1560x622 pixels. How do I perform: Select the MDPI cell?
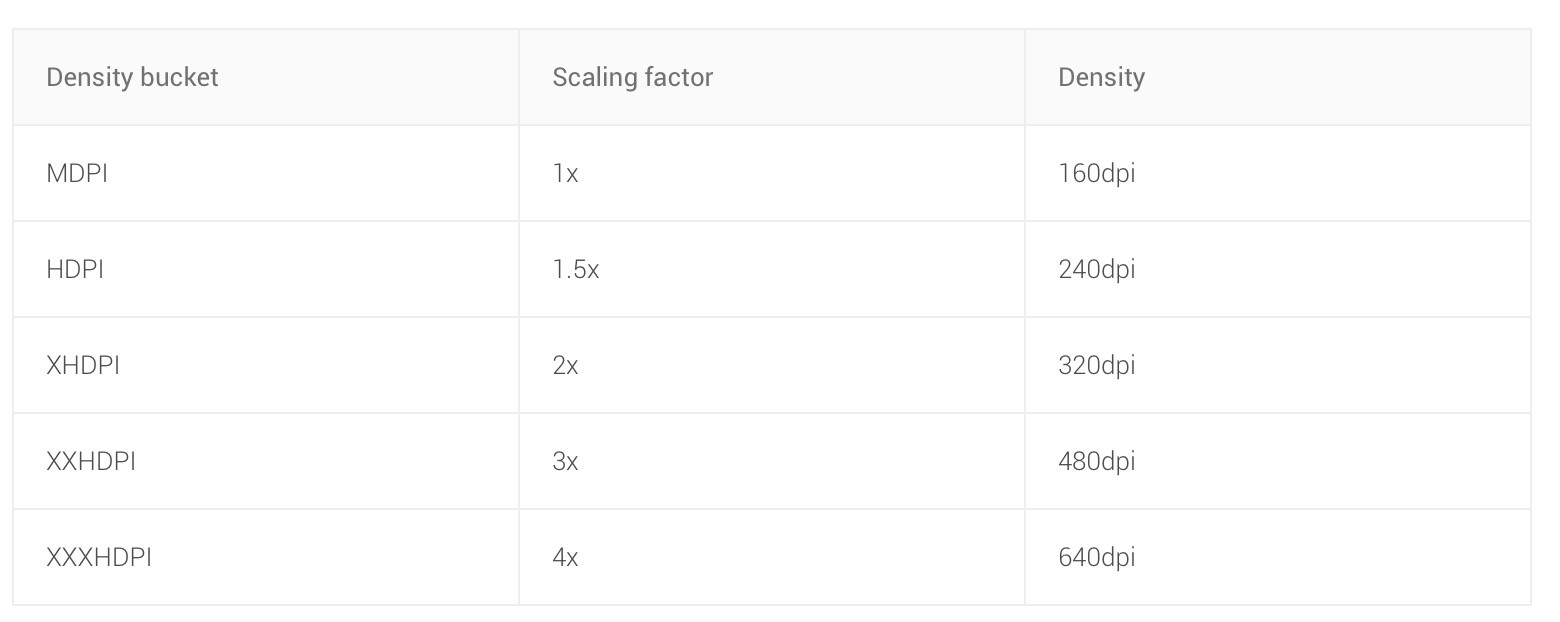(266, 173)
